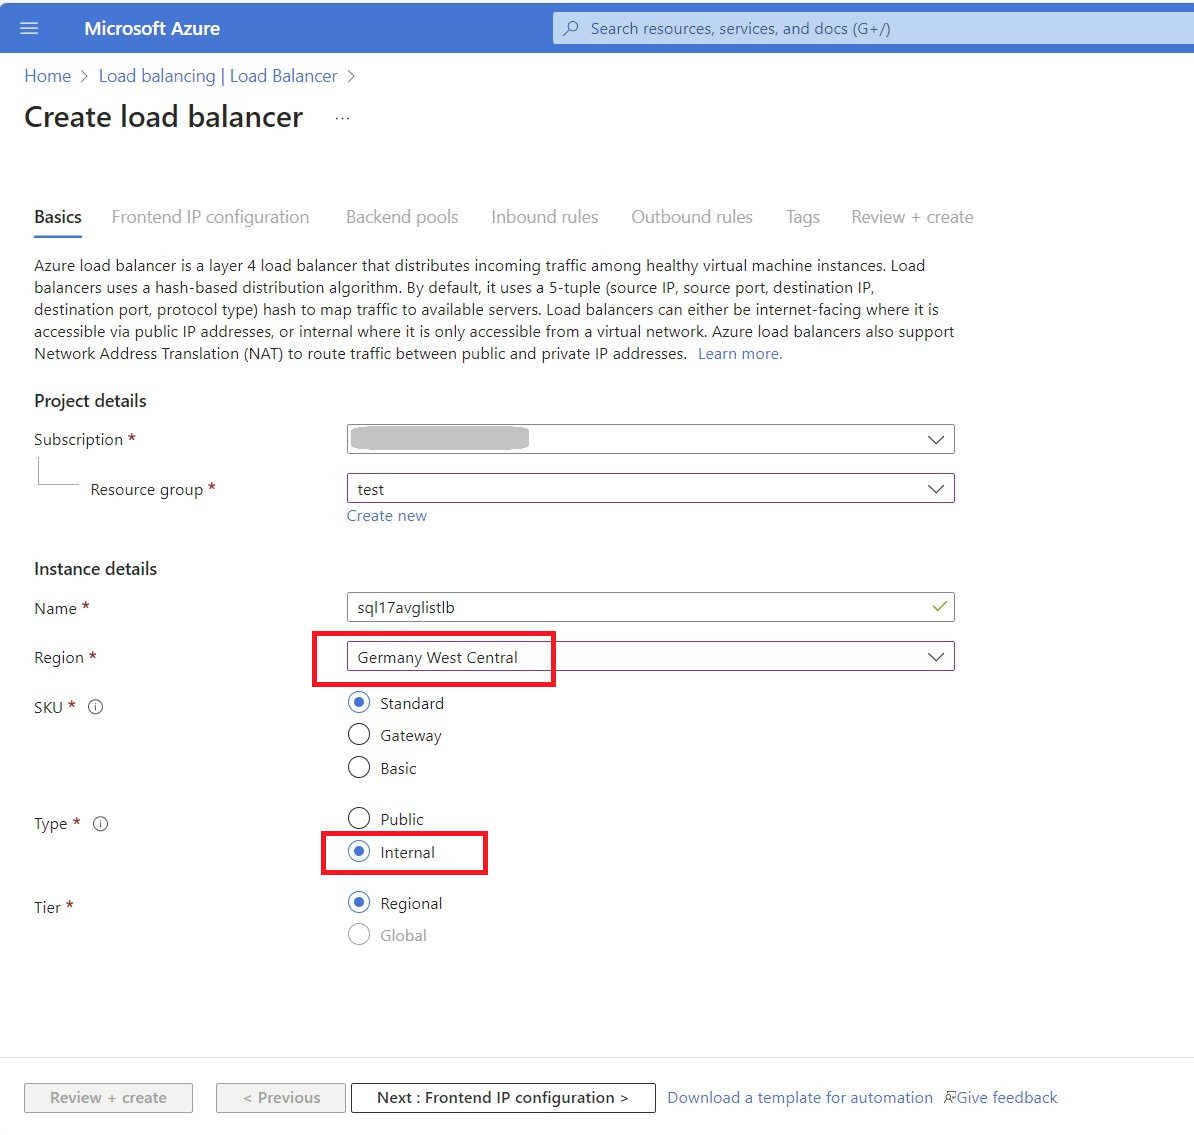Viewport: 1194px width, 1135px height.
Task: Open Load balancing | Load Balancer breadcrumb
Action: [x=218, y=76]
